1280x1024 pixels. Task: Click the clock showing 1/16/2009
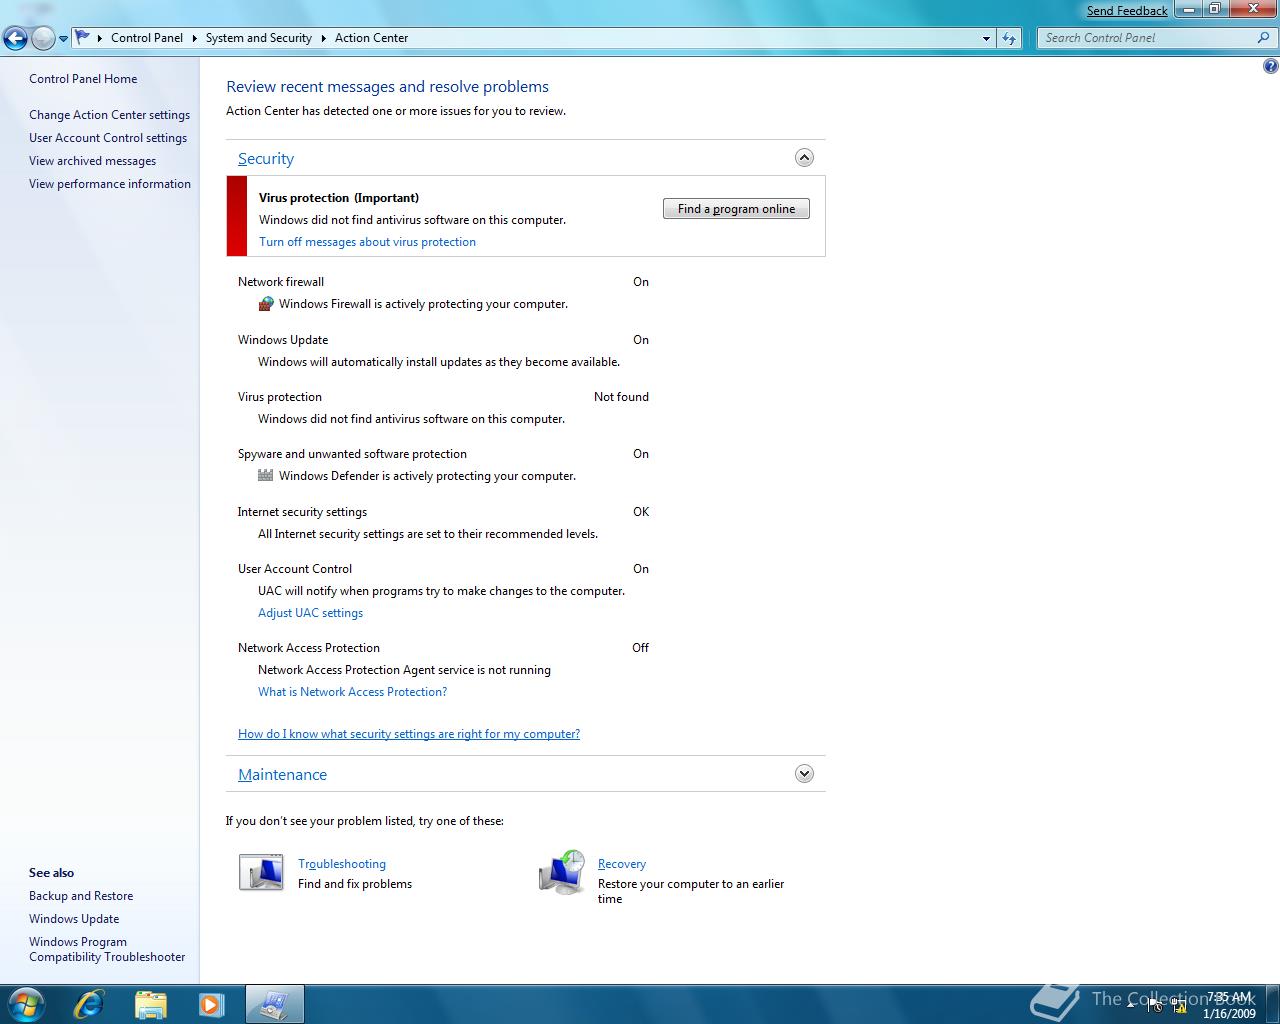[1229, 1005]
